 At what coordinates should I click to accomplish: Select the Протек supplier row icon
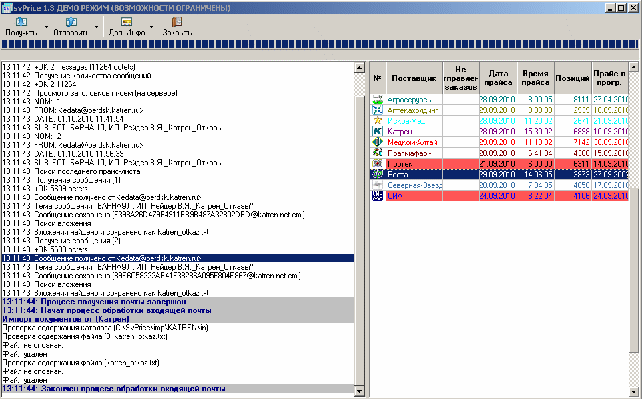coord(377,164)
